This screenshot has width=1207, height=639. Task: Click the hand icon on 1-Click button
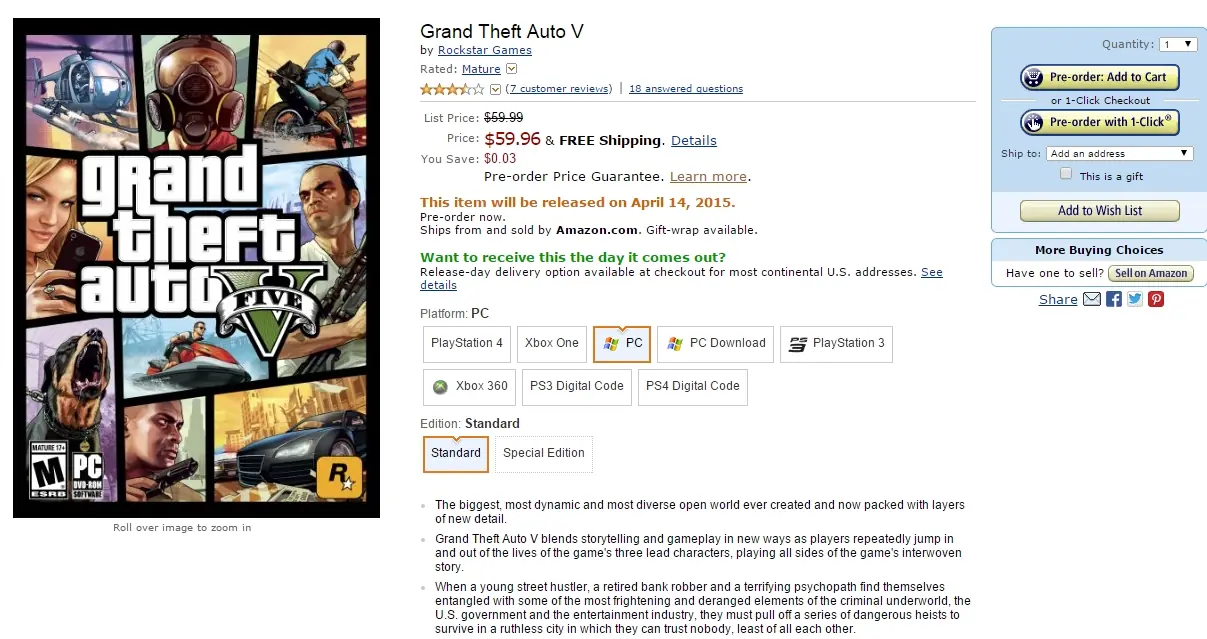[1033, 122]
